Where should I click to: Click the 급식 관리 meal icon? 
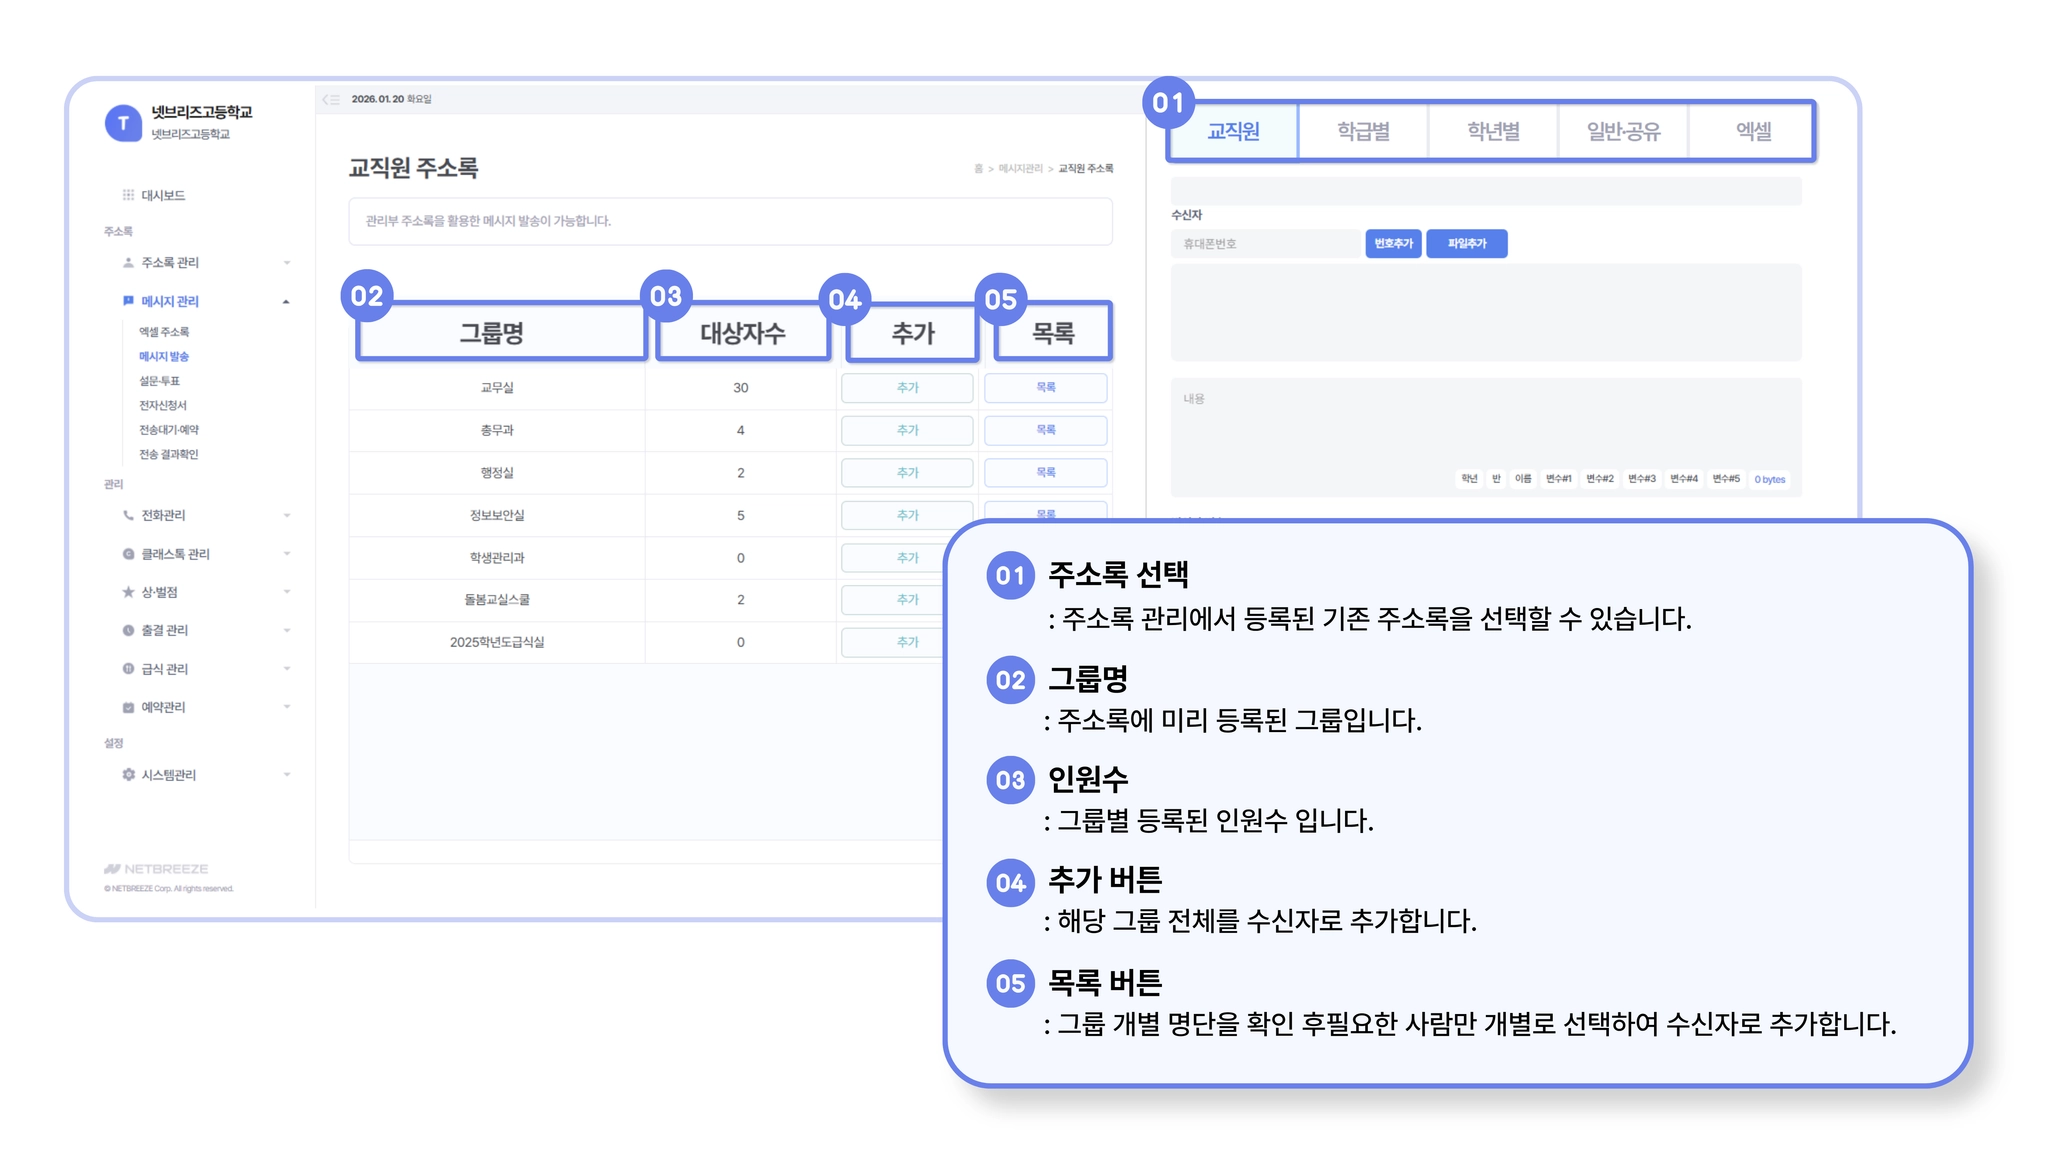[x=128, y=669]
